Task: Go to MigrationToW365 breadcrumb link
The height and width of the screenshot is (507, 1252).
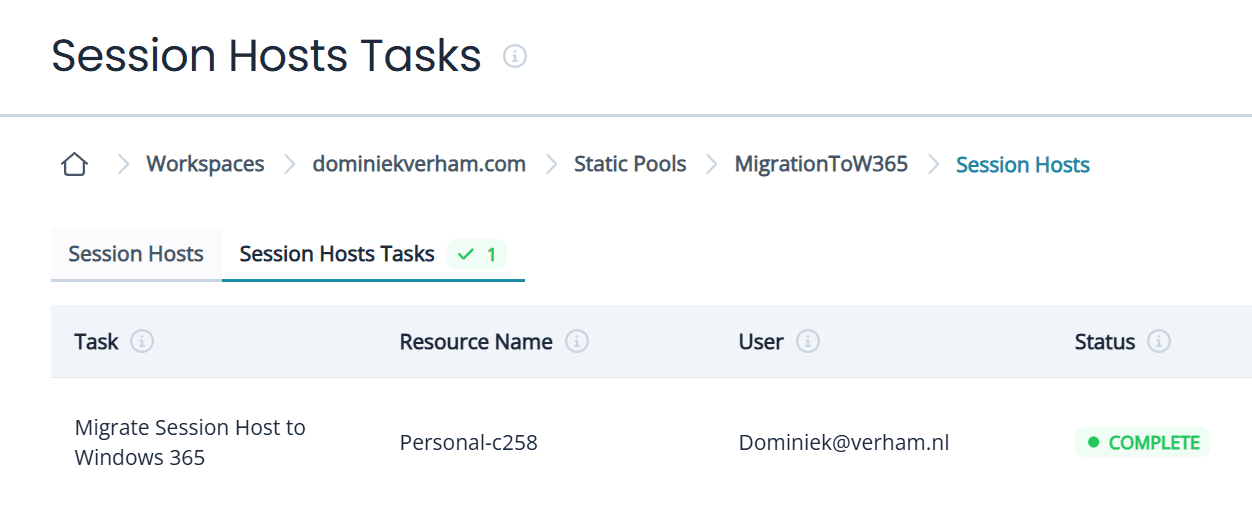Action: click(821, 164)
